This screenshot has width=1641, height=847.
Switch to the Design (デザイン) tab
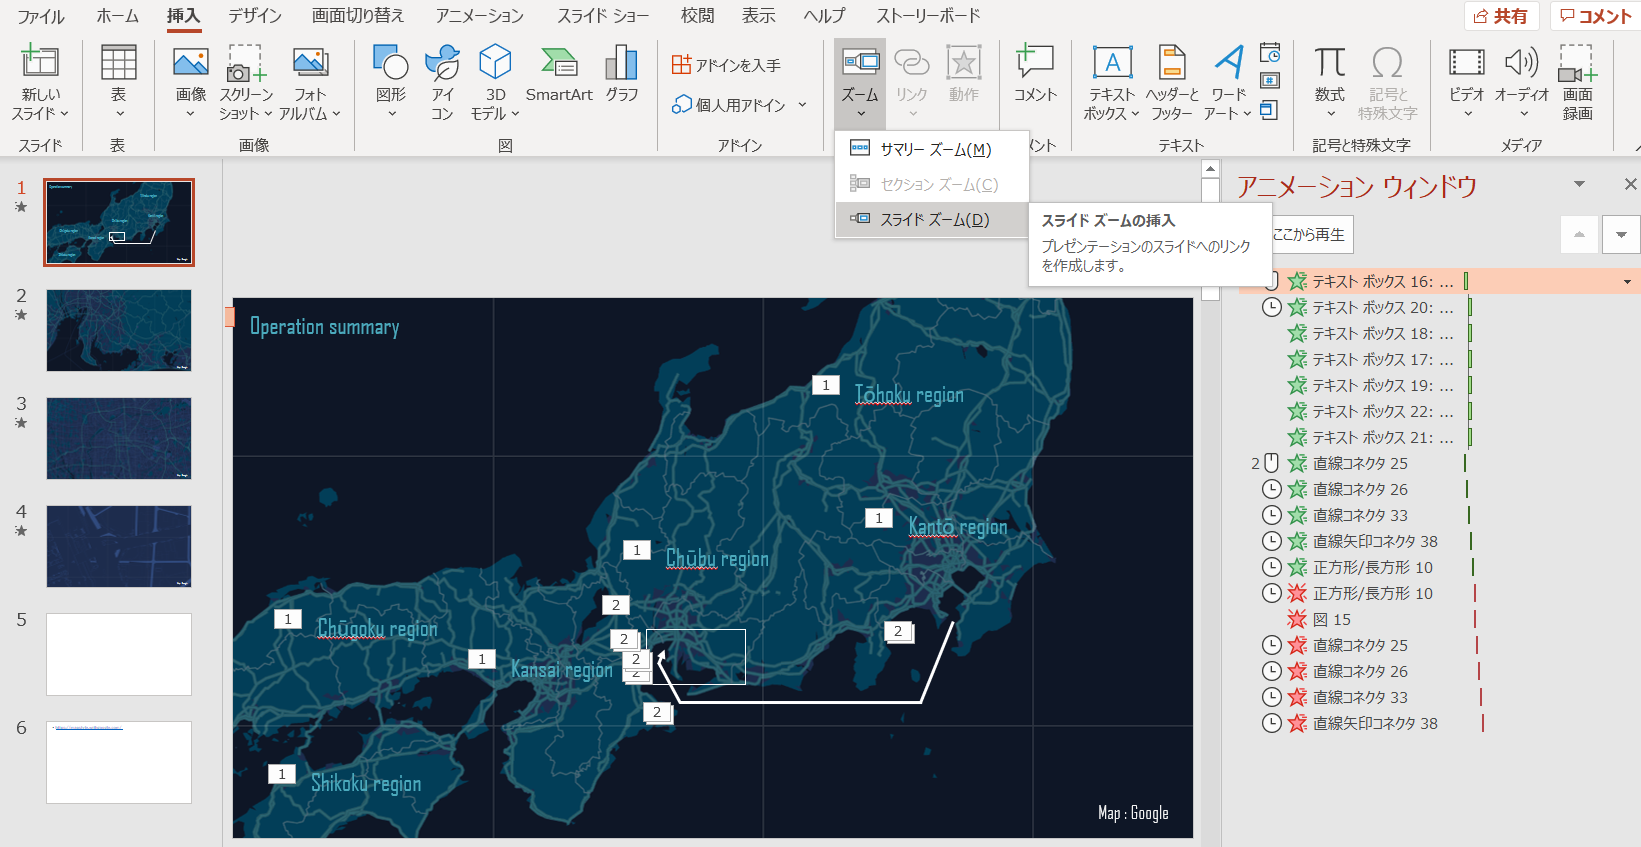(254, 16)
